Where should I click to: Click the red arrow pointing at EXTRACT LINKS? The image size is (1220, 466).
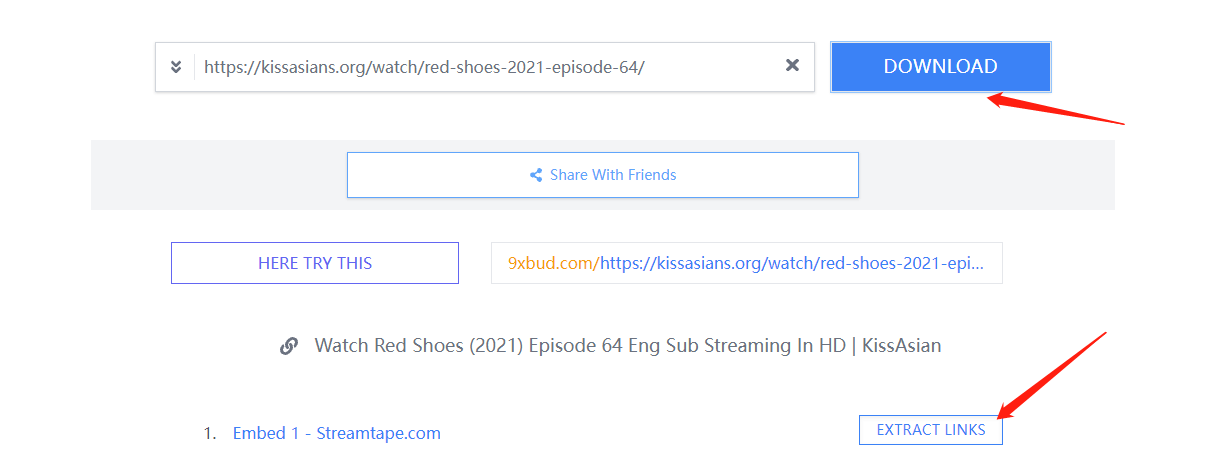(x=1052, y=374)
